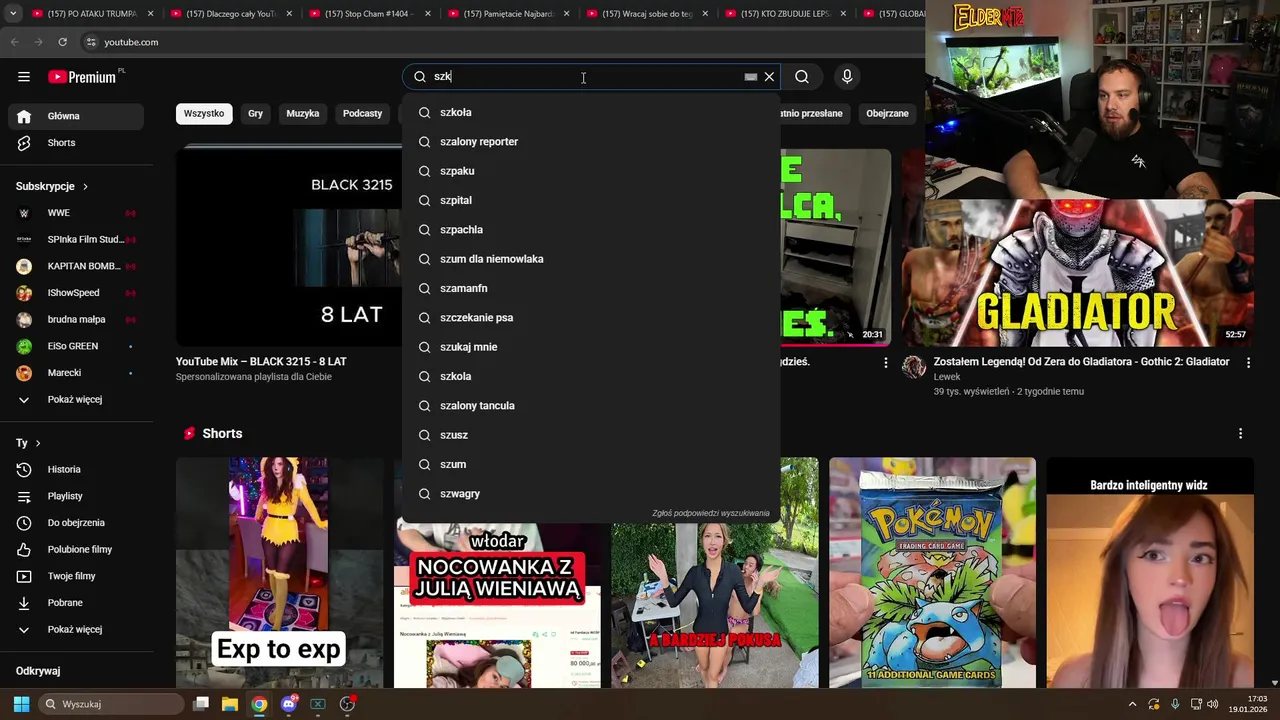Viewport: 1280px width, 720px height.
Task: Choose the suggestion szpachla
Action: pos(591,230)
